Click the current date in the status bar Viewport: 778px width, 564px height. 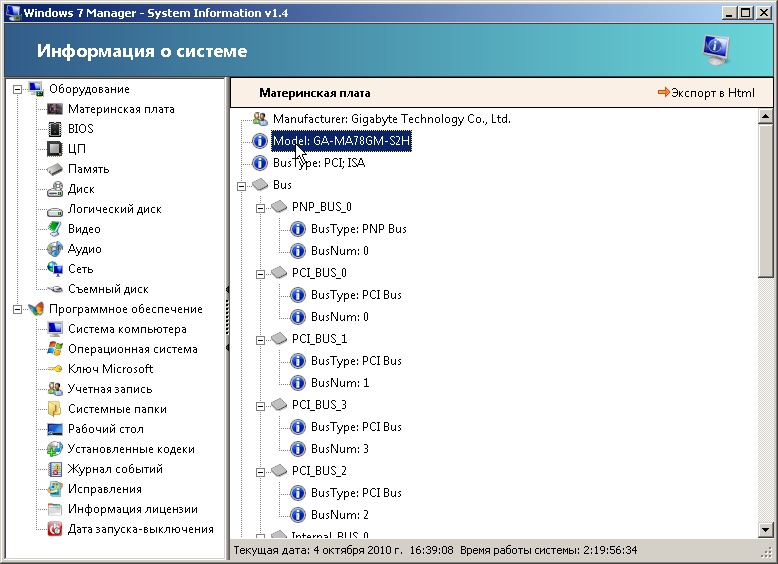(343, 550)
